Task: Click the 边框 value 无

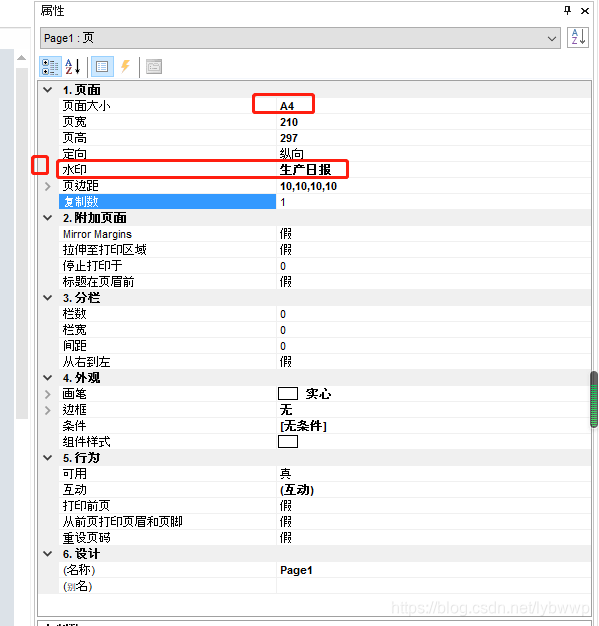Action: pos(286,410)
